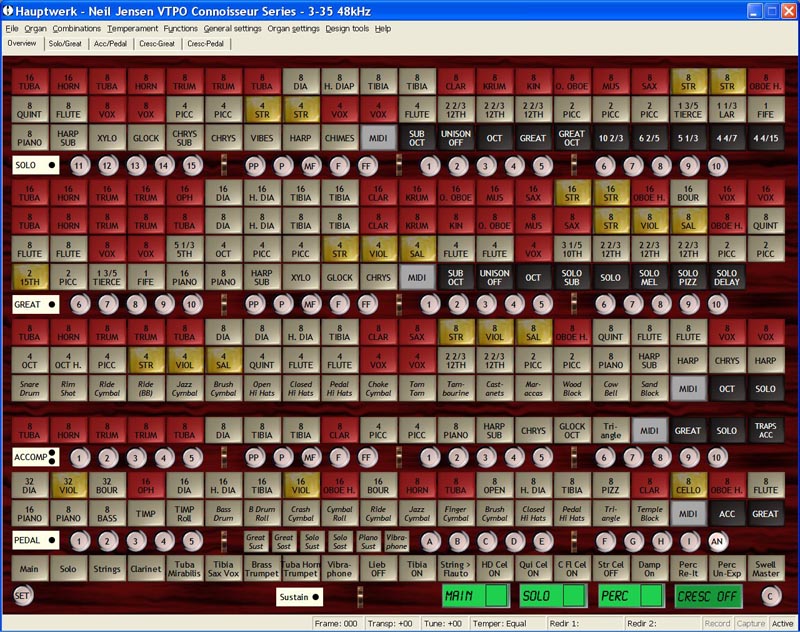The width and height of the screenshot is (800, 632).
Task: Enable the Temple Block stop
Action: pos(649,513)
